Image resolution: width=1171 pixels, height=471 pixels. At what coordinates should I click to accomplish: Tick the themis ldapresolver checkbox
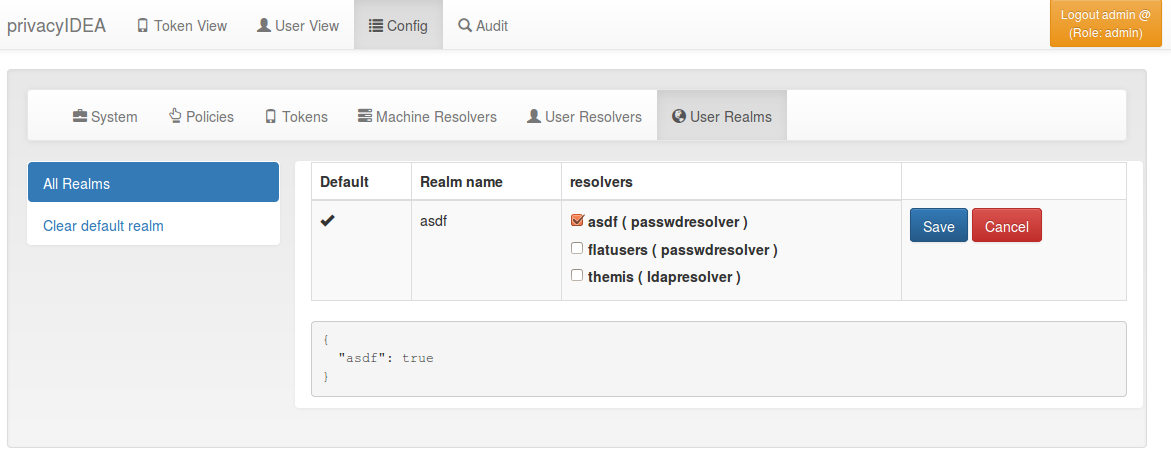pos(577,275)
